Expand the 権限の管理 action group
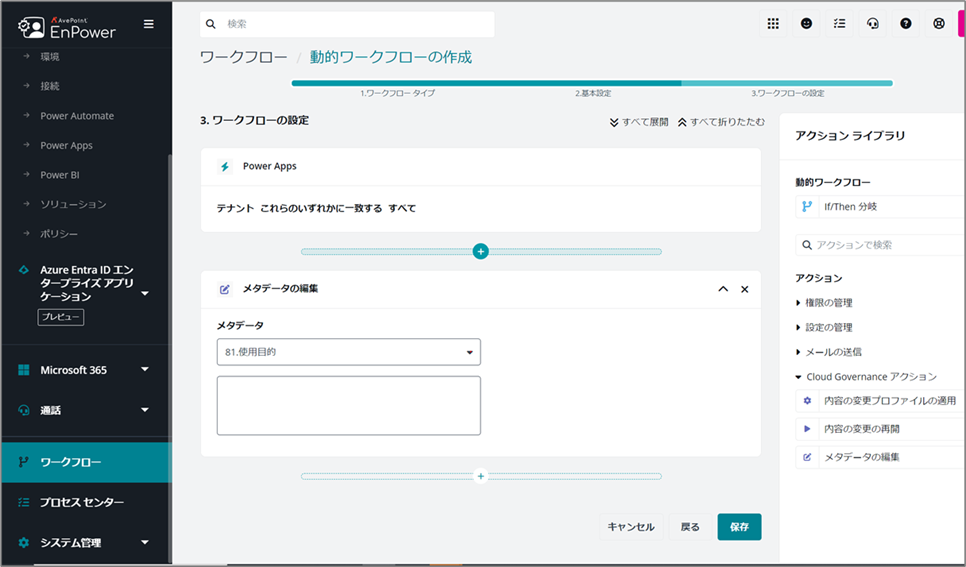 pos(824,303)
